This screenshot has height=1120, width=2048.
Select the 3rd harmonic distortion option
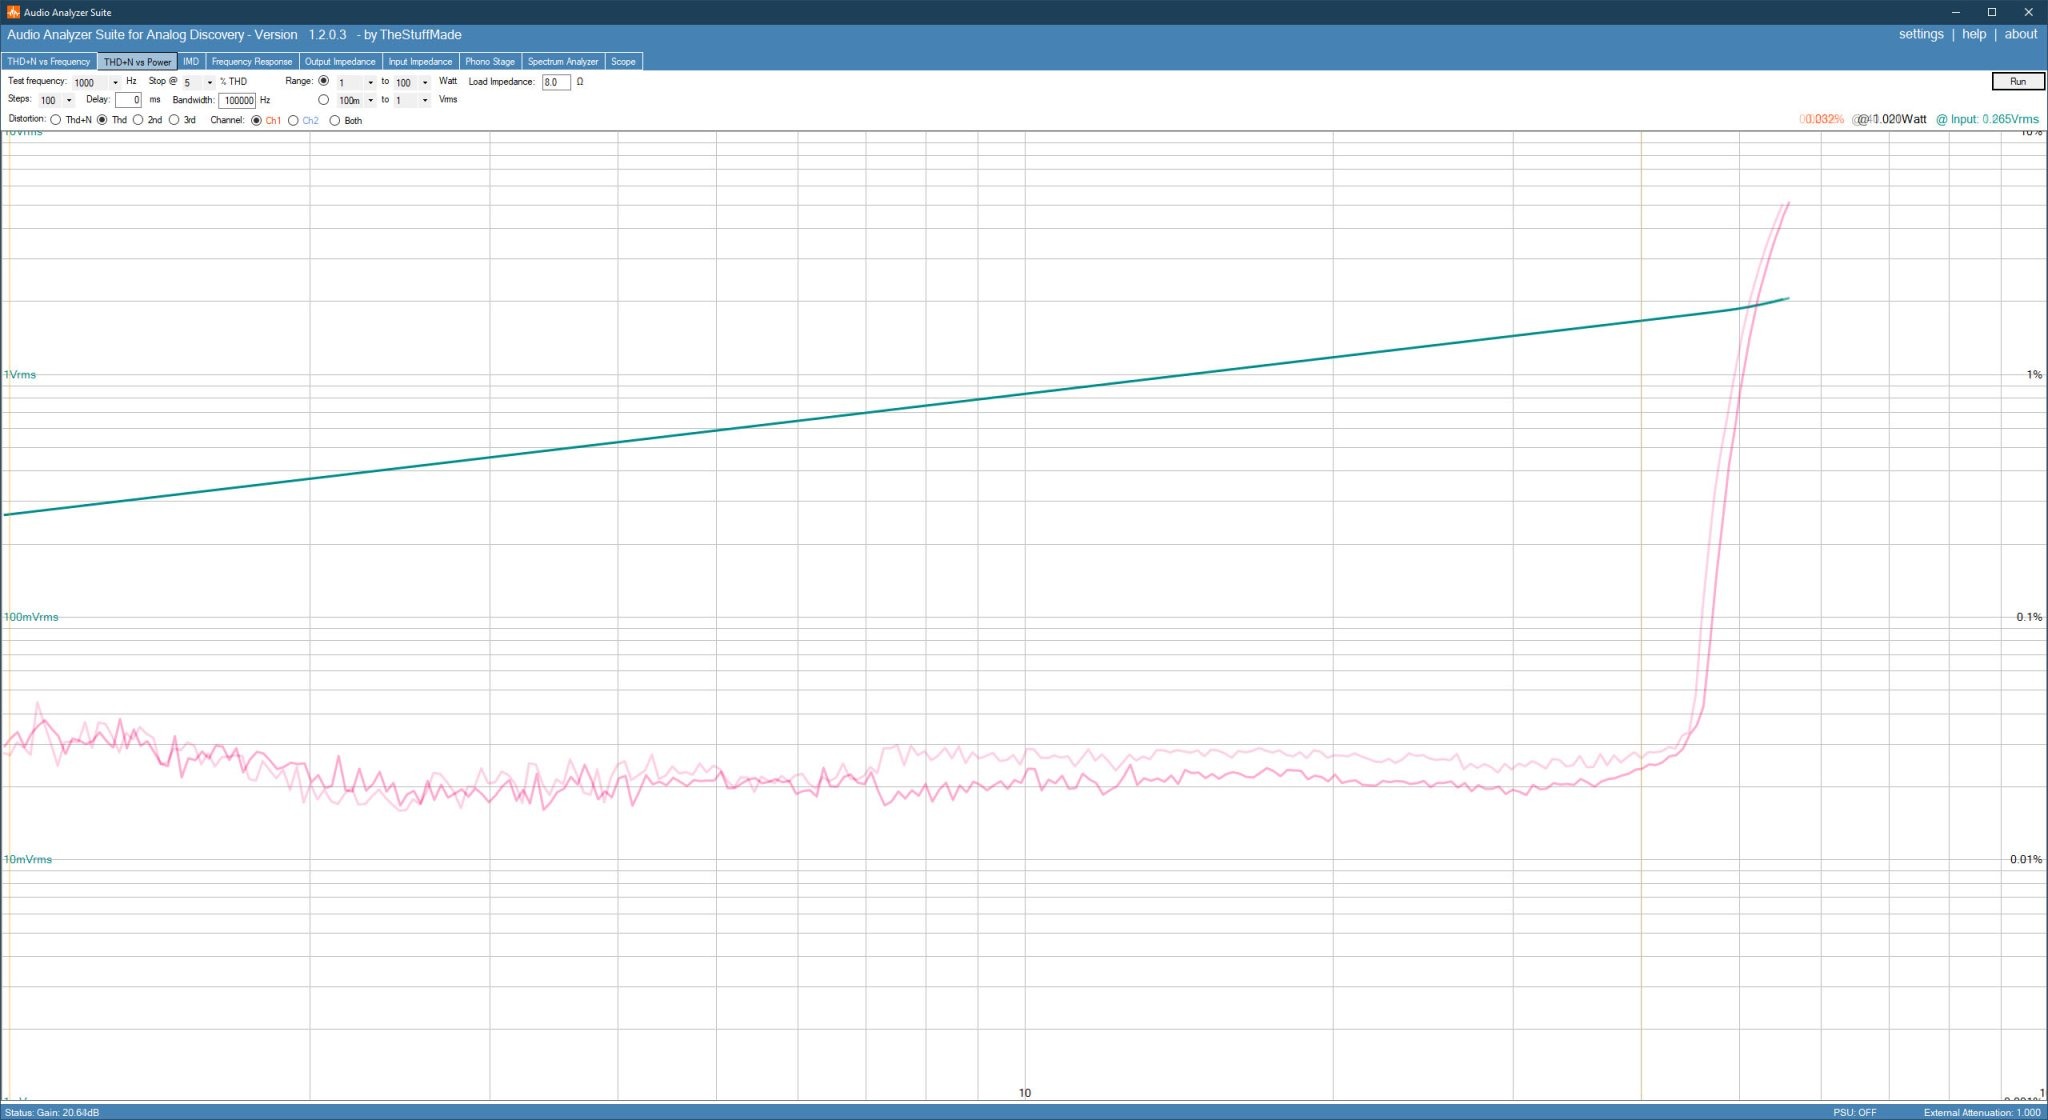pos(174,120)
